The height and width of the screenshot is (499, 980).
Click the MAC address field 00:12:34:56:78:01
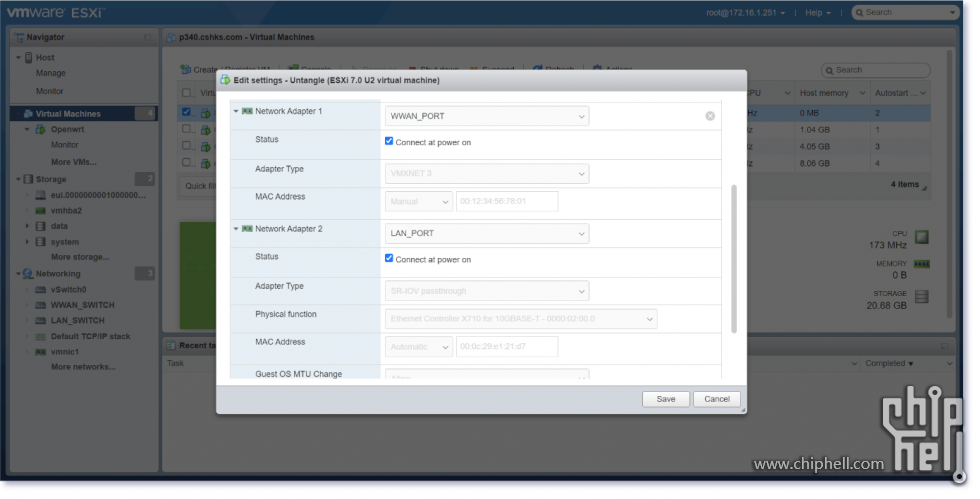[x=507, y=201]
